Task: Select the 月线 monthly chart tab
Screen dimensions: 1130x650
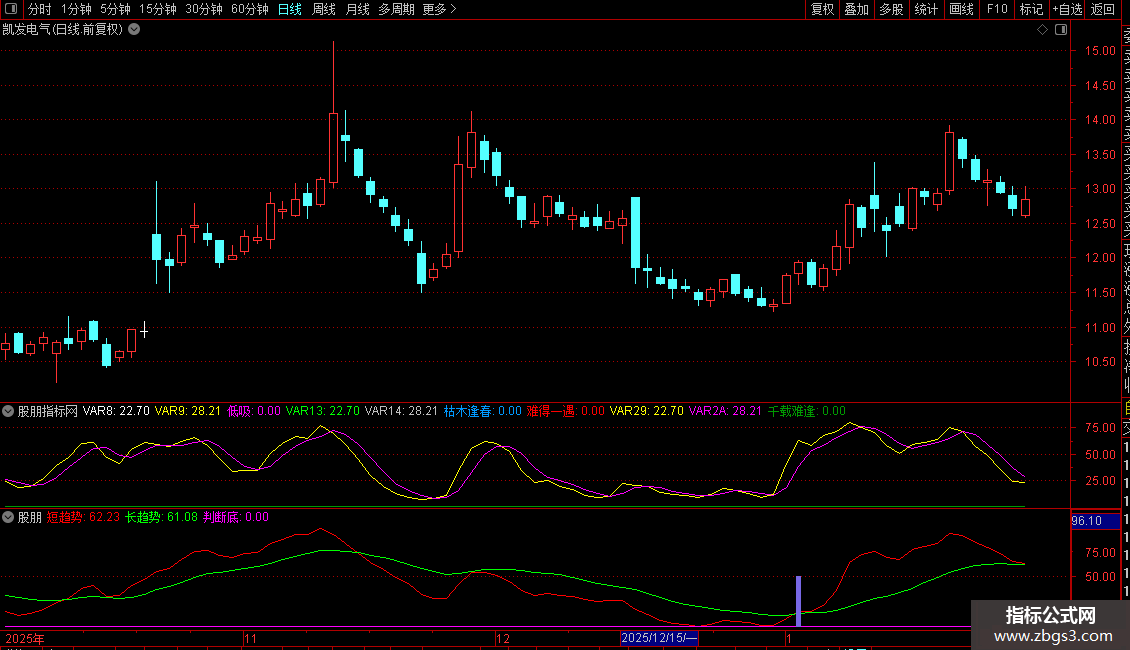Action: tap(357, 9)
